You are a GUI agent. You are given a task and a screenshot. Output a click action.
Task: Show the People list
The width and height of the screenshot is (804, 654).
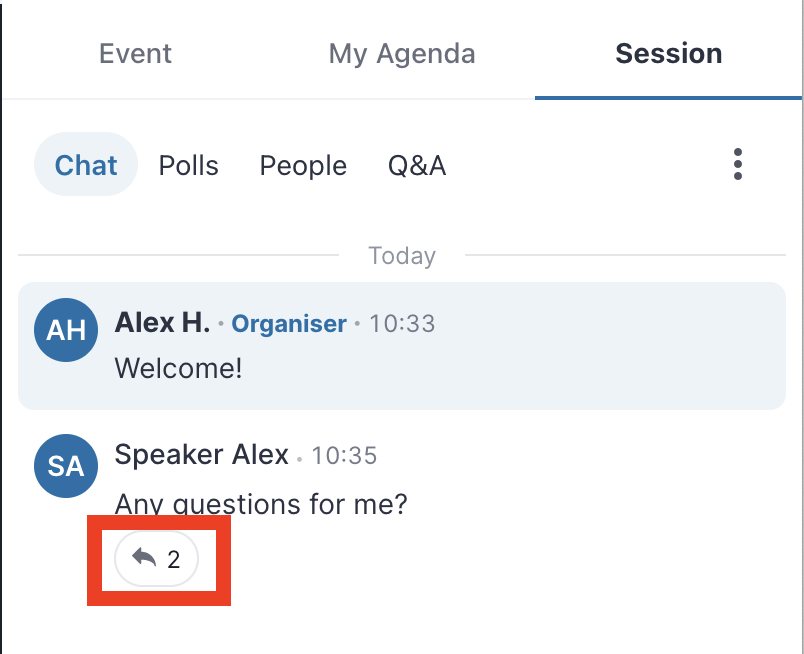pos(303,166)
